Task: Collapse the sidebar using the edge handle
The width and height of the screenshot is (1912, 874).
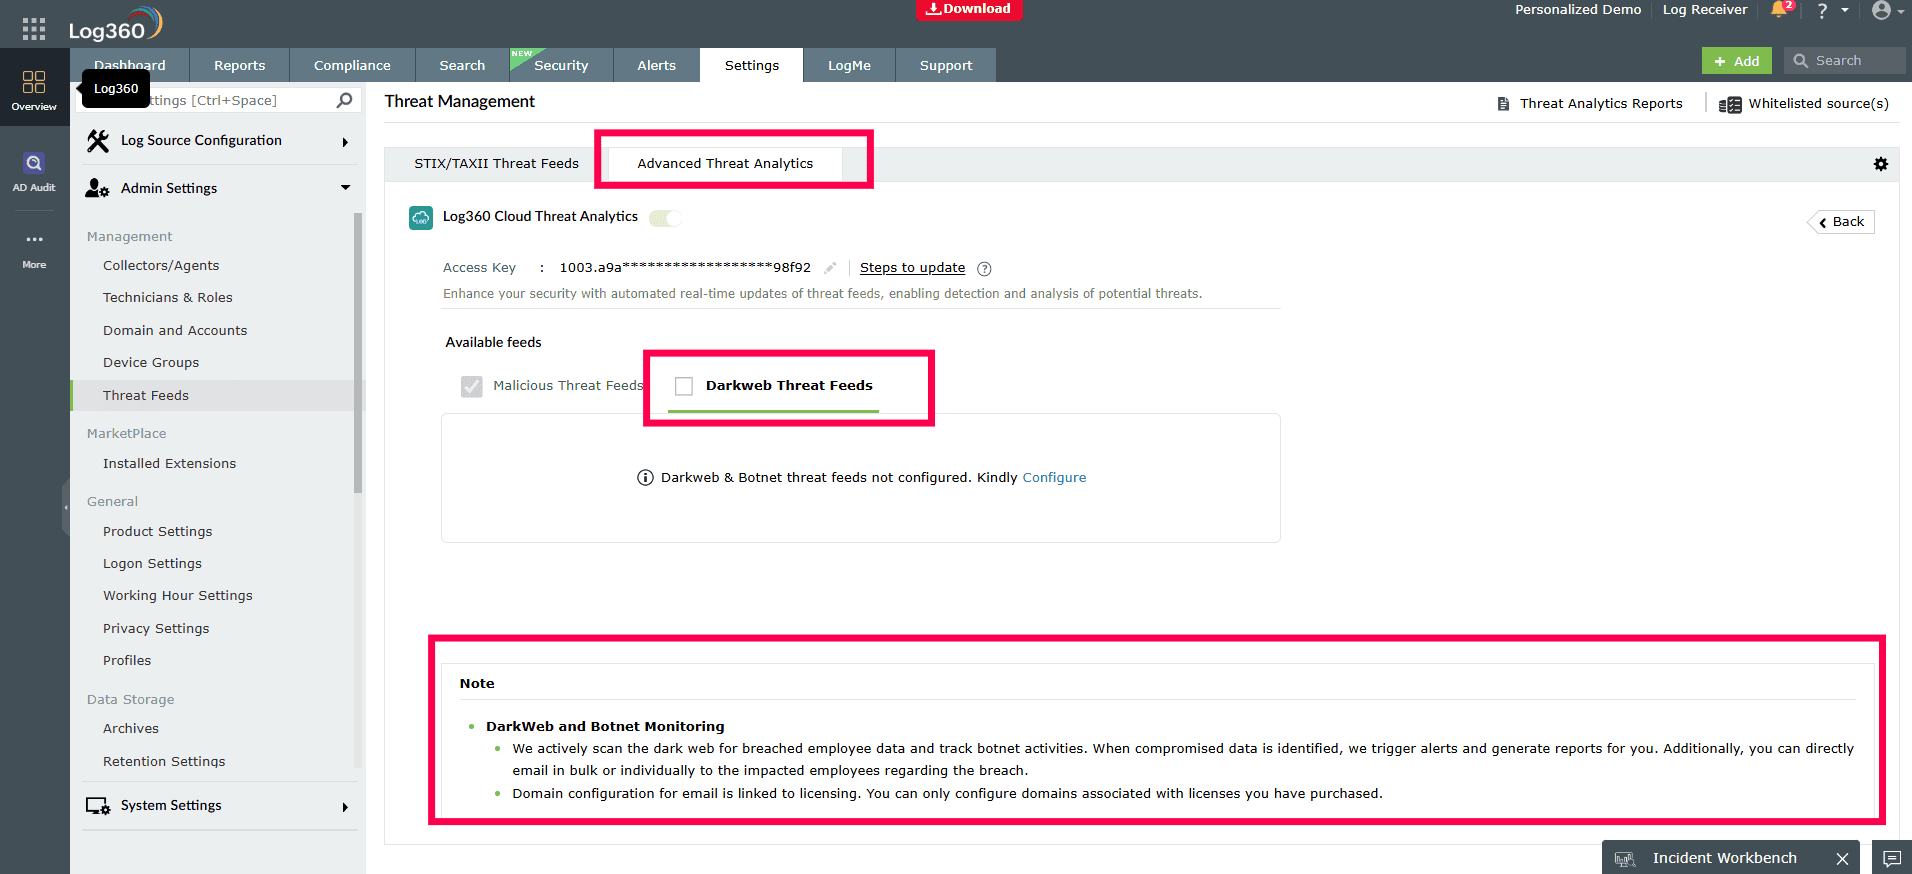Action: (x=66, y=508)
